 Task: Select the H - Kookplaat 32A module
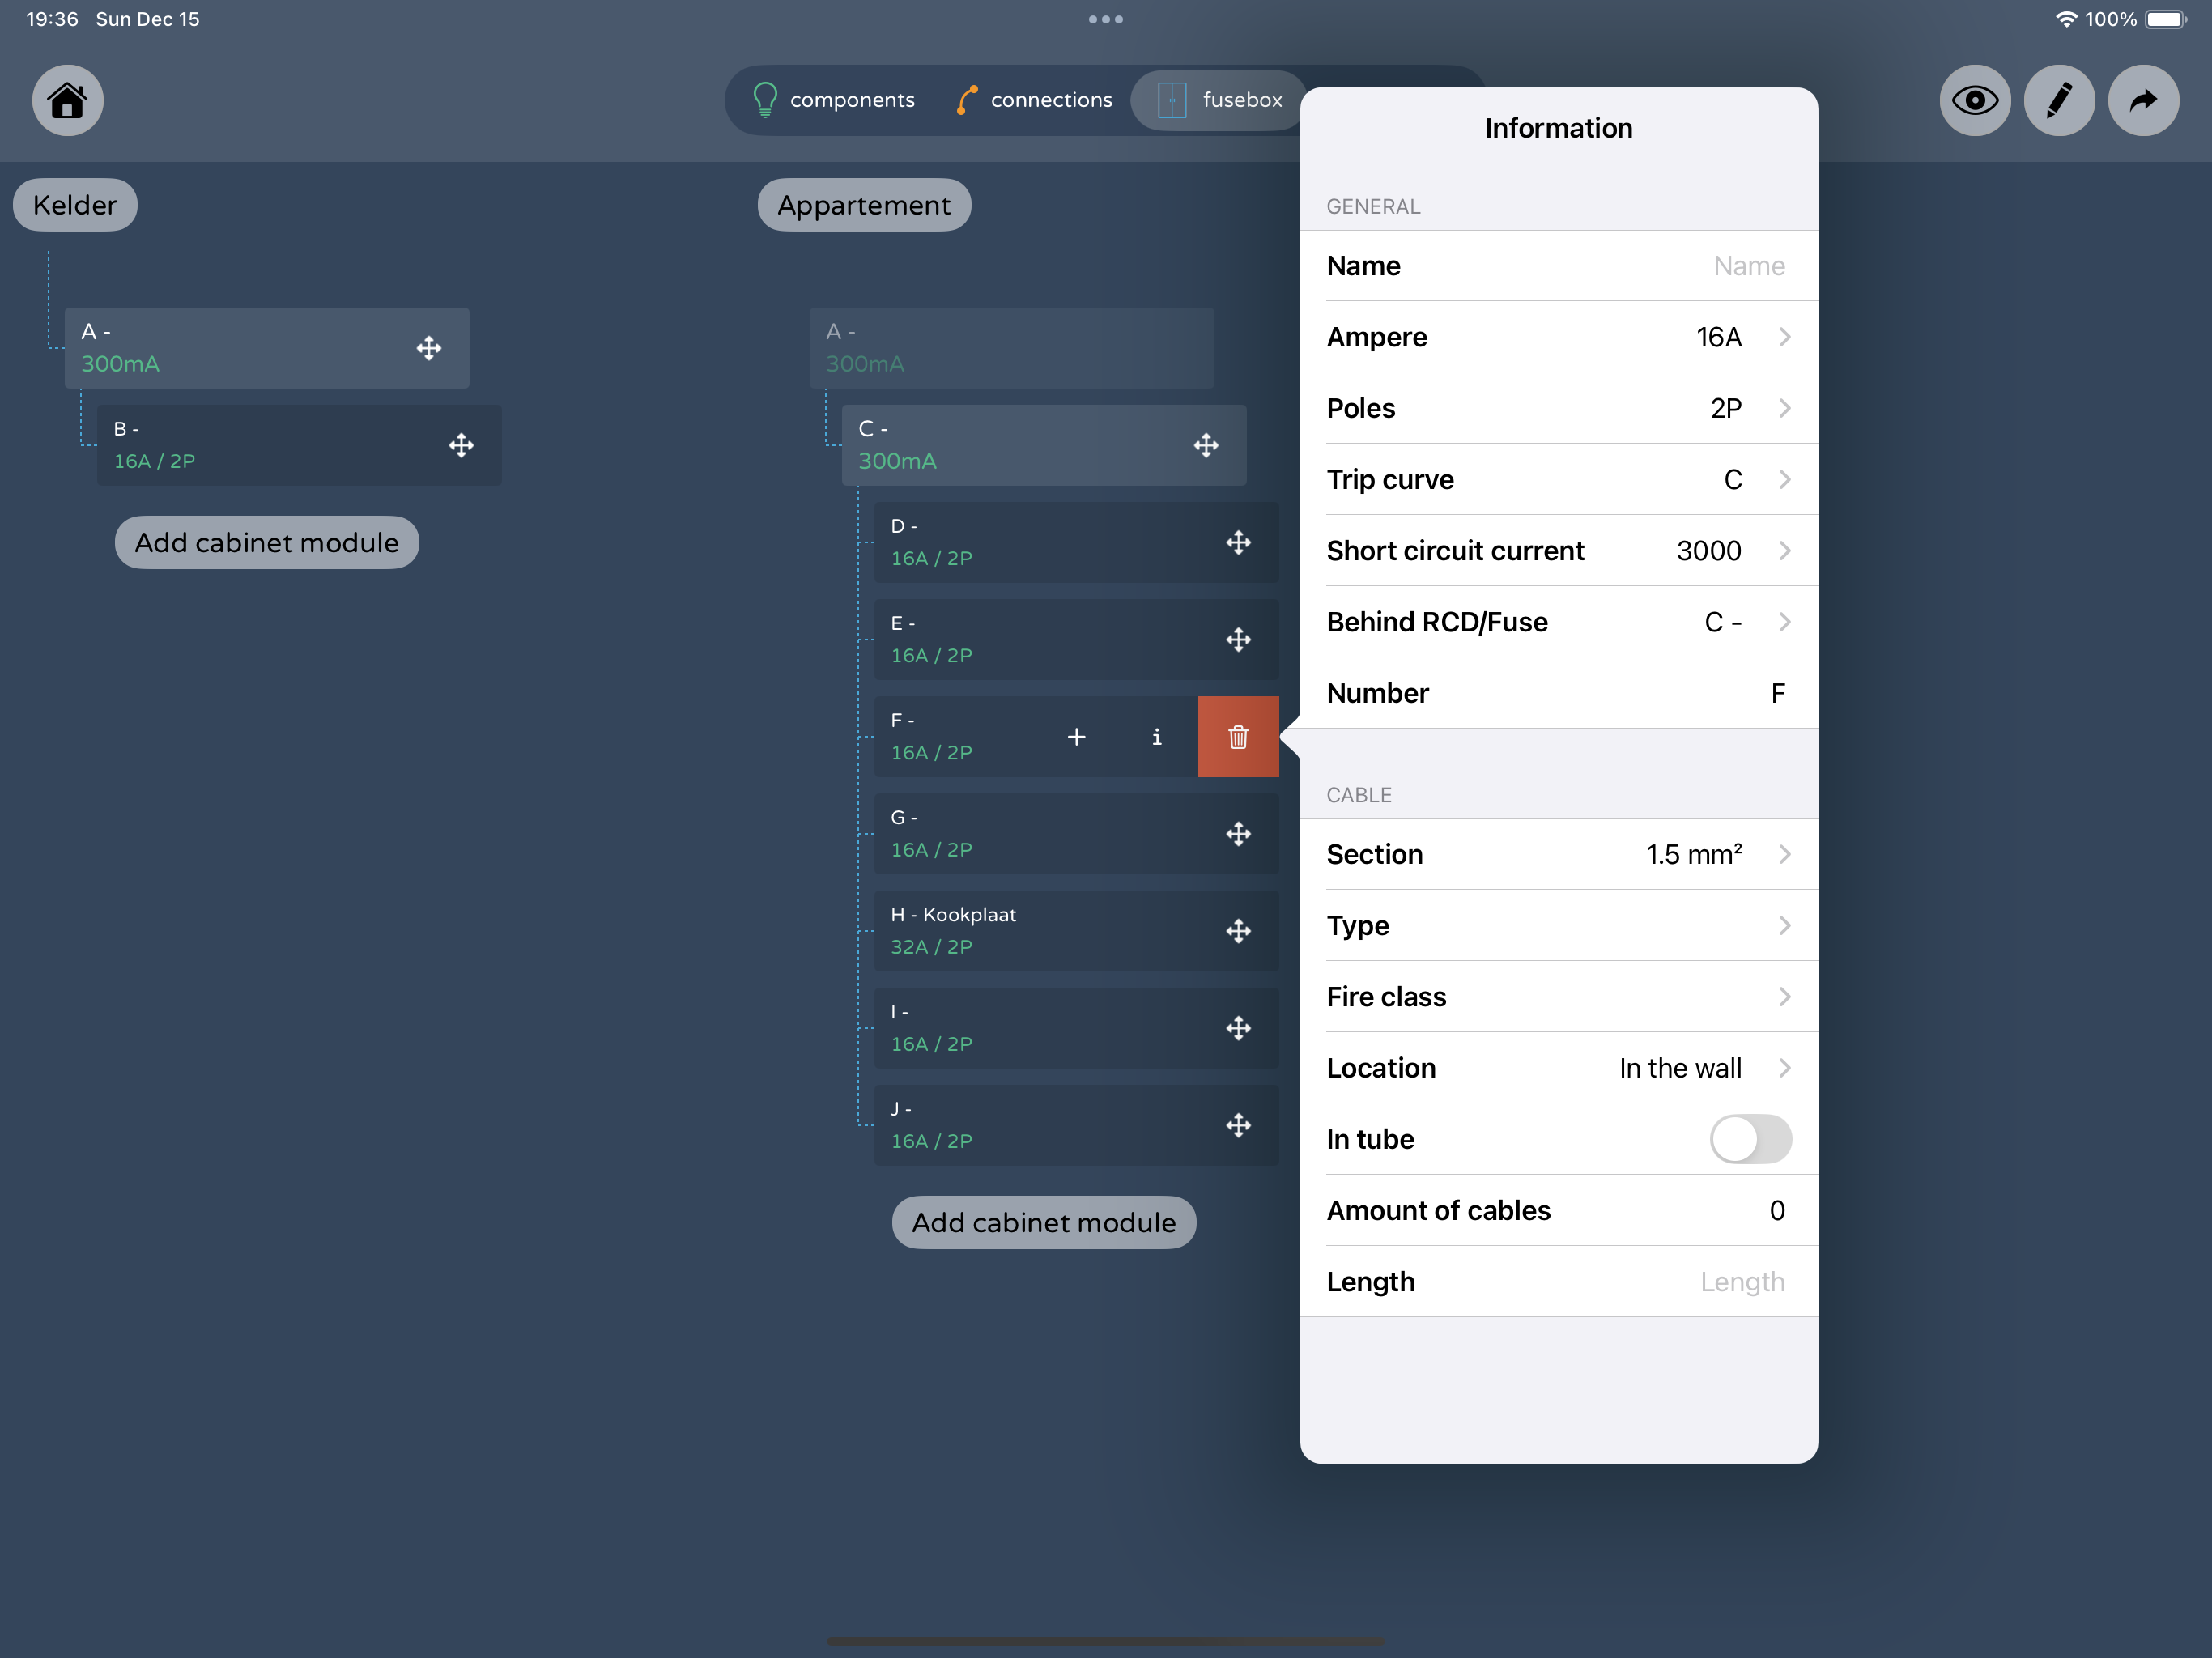tap(1076, 930)
